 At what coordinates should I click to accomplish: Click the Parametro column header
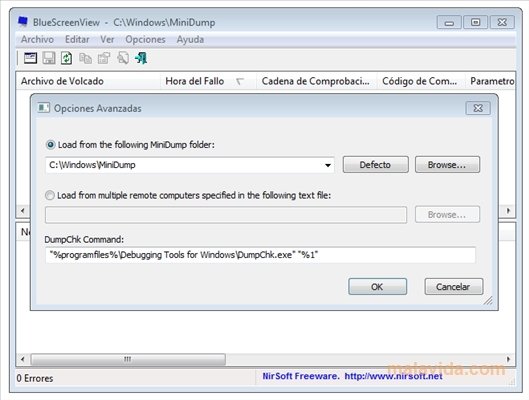[x=491, y=81]
